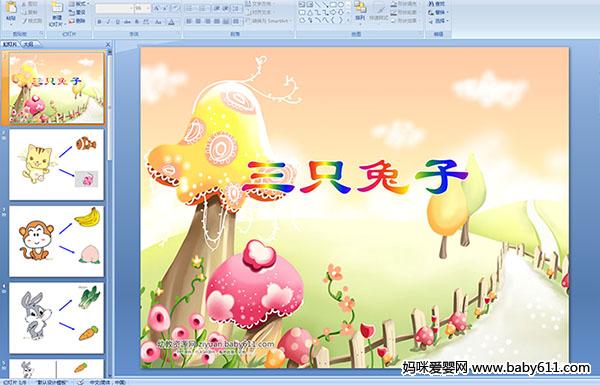Toggle Underline formatting

[x=117, y=22]
